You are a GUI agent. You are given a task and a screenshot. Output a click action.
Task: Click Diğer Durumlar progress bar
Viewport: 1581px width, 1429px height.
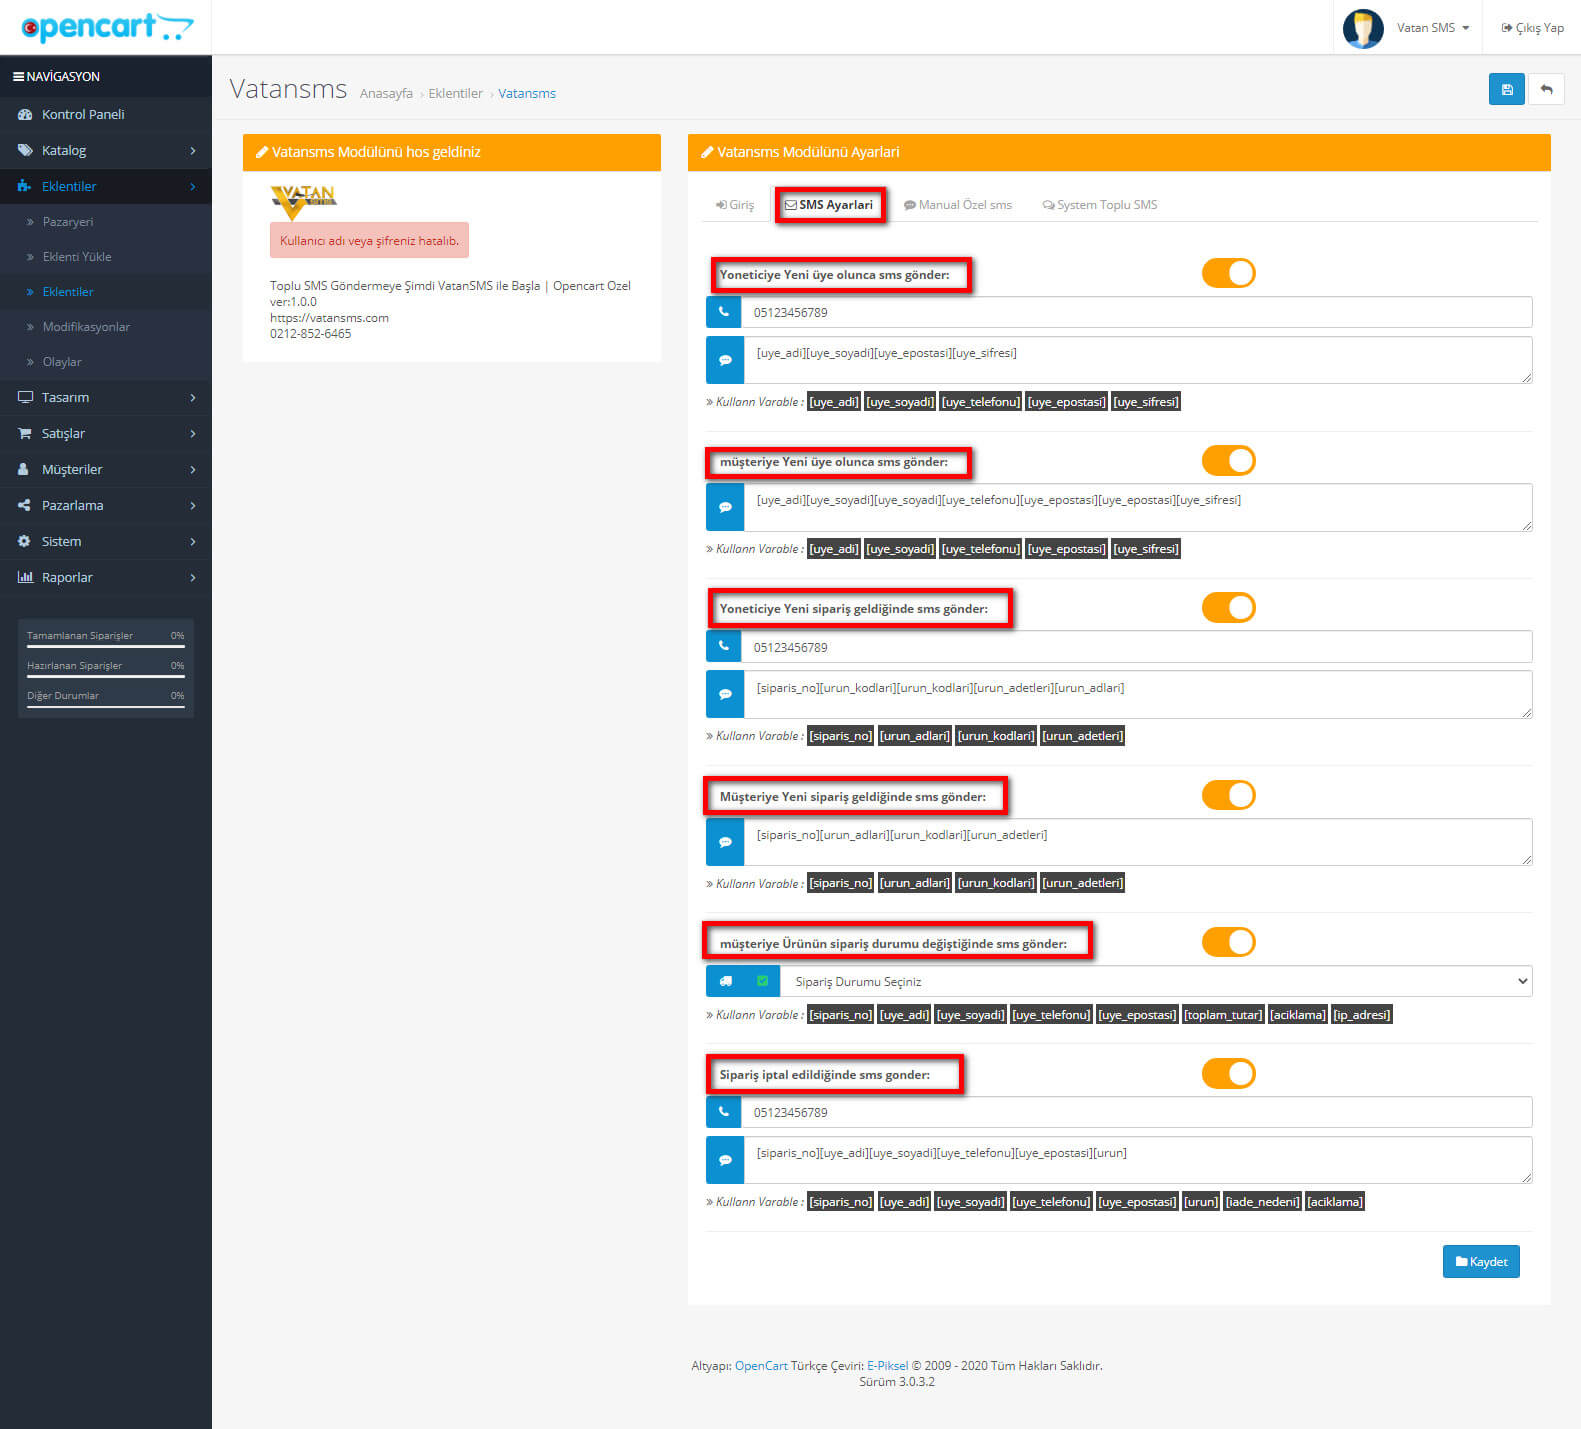pos(106,706)
